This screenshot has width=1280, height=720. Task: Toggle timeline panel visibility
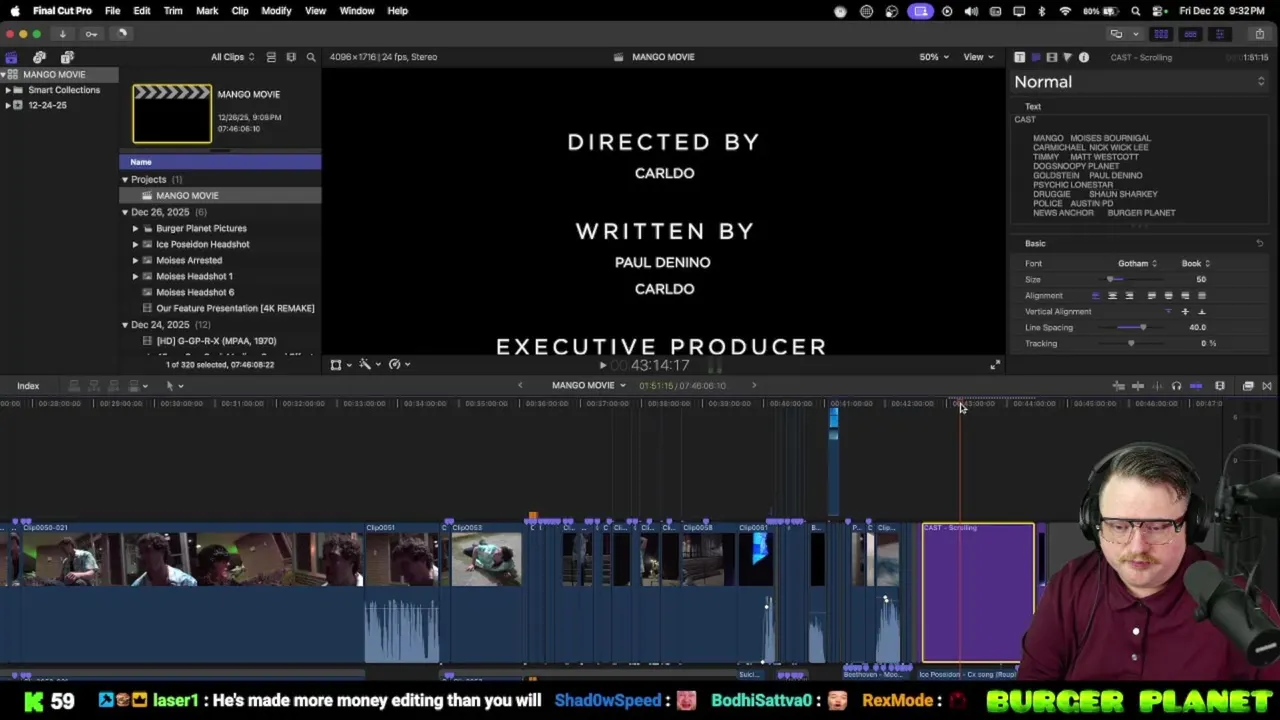[x=1190, y=34]
